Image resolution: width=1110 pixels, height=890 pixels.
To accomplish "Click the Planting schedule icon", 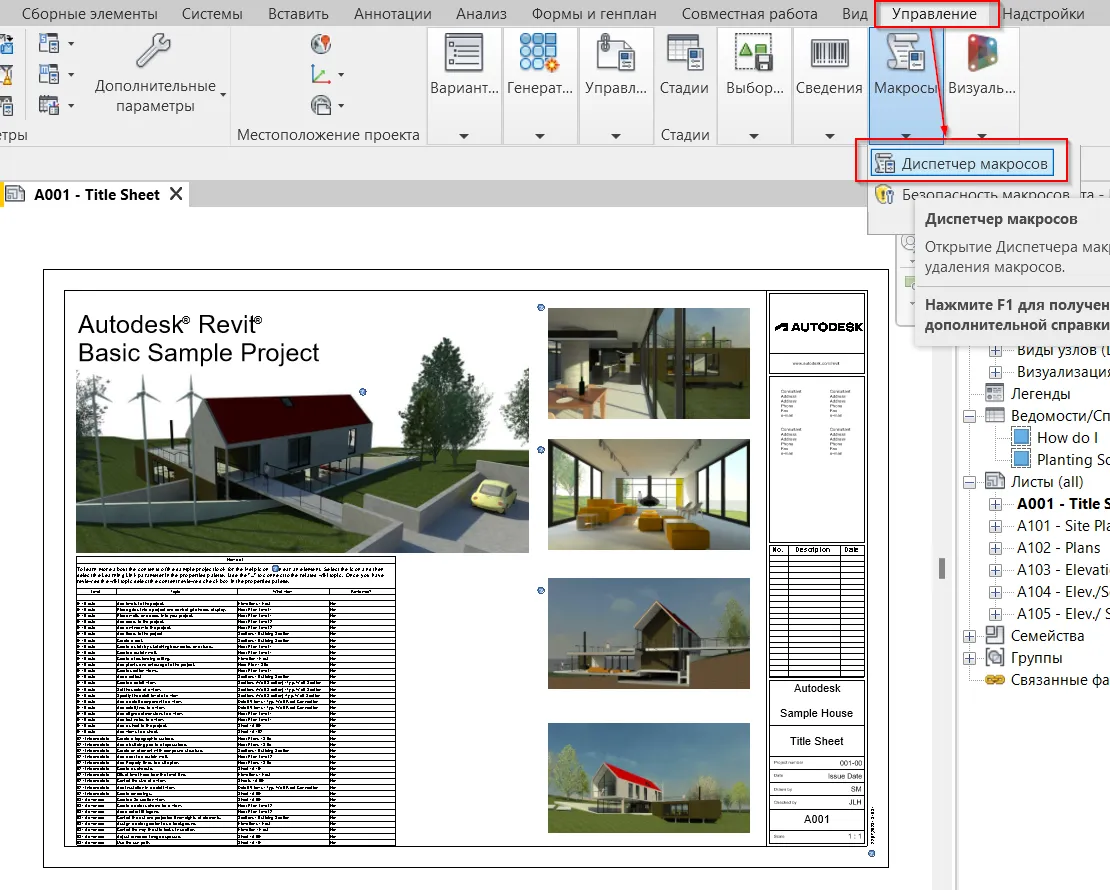I will (x=1021, y=459).
